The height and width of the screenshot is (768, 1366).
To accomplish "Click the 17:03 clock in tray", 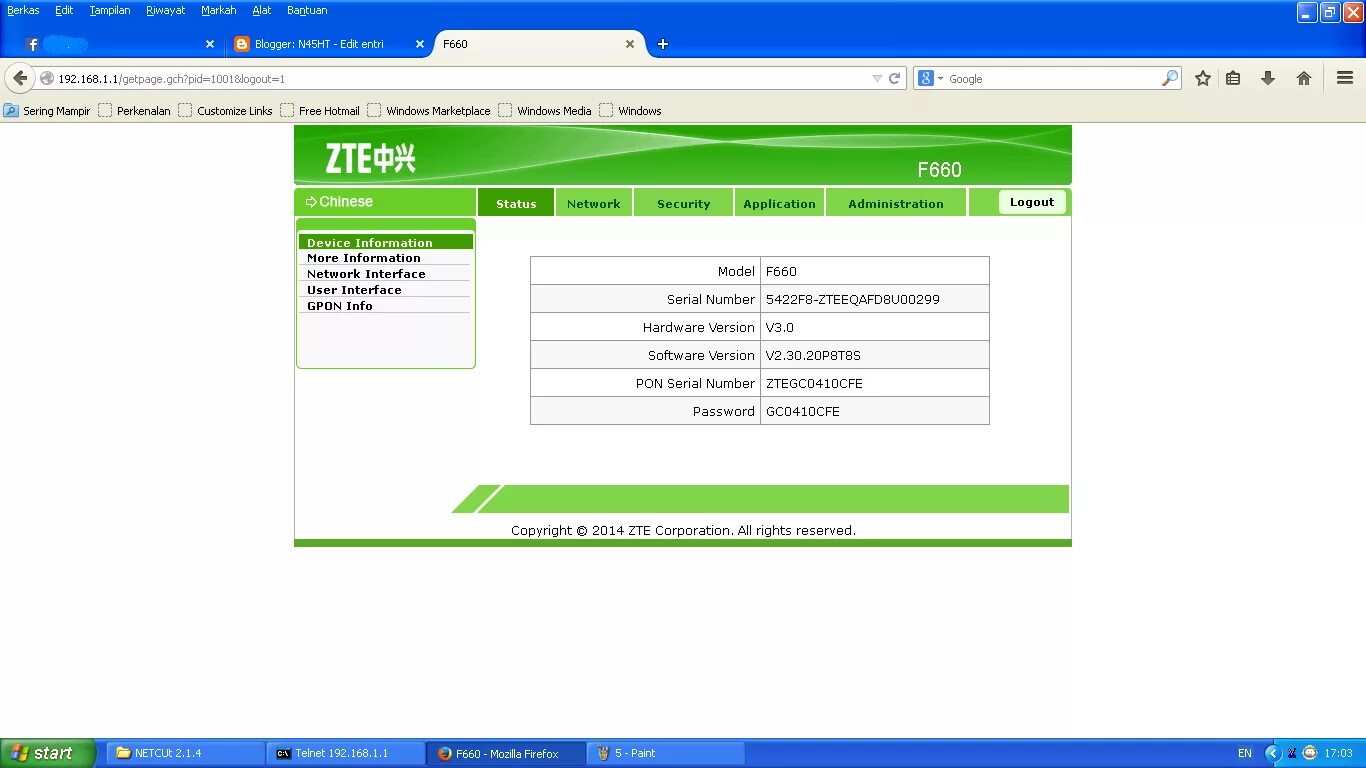I will (1338, 753).
